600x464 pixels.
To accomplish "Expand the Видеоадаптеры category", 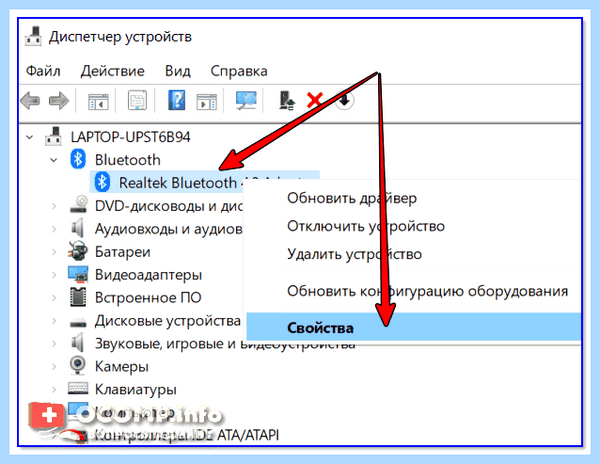I will click(x=54, y=275).
